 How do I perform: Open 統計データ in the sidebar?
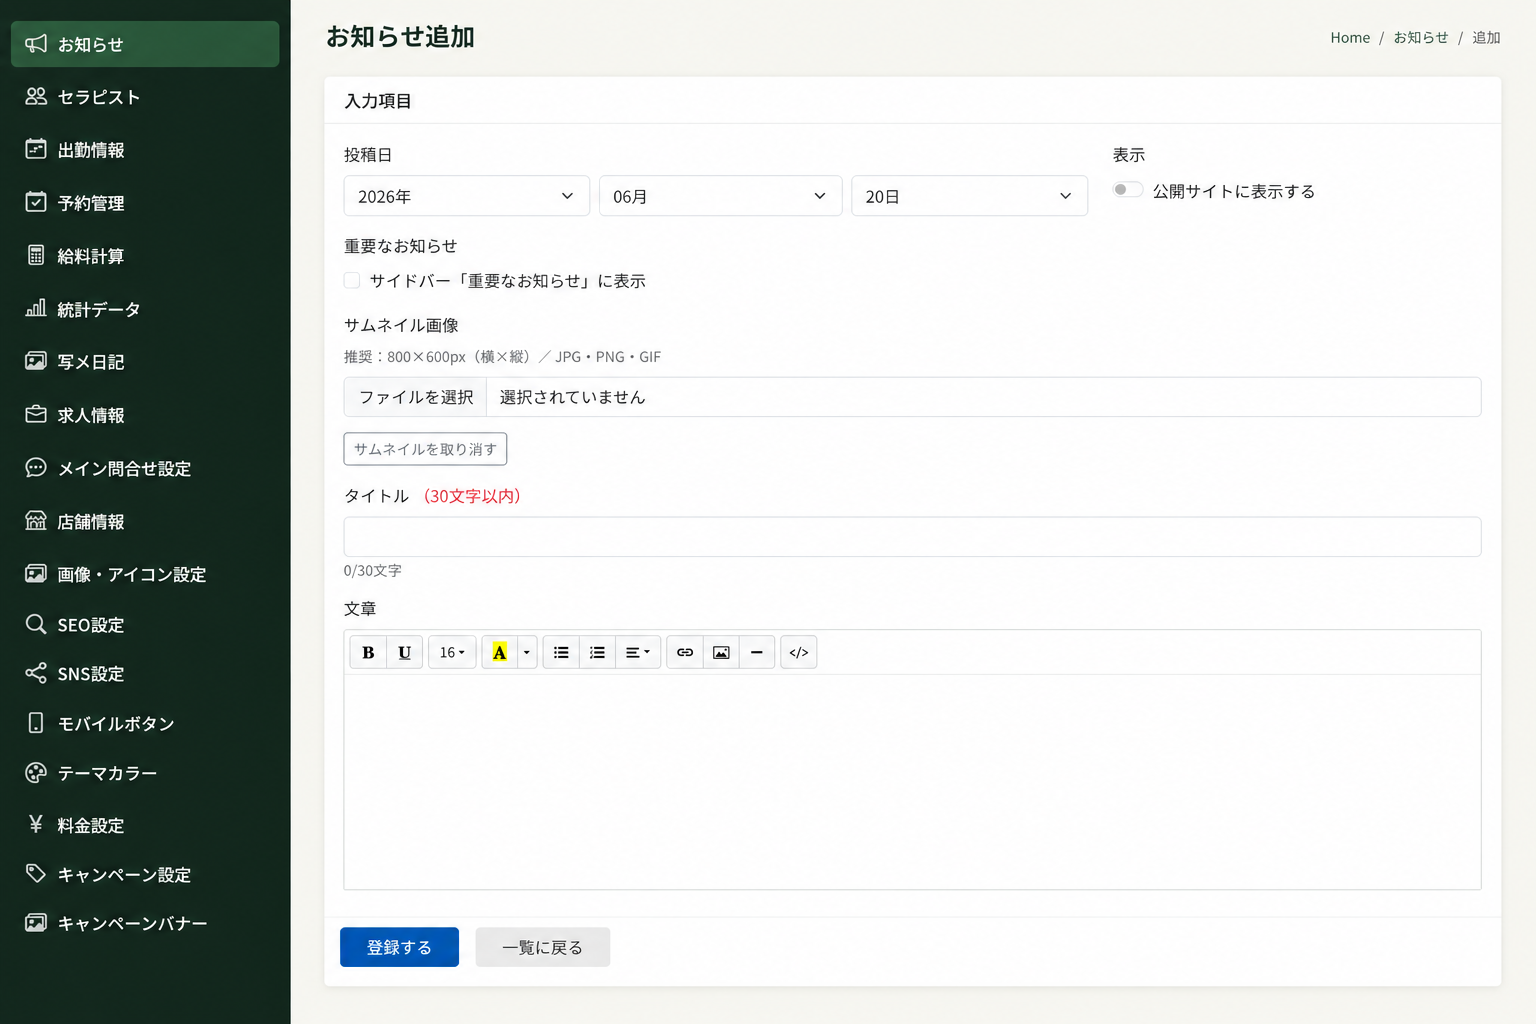click(145, 309)
